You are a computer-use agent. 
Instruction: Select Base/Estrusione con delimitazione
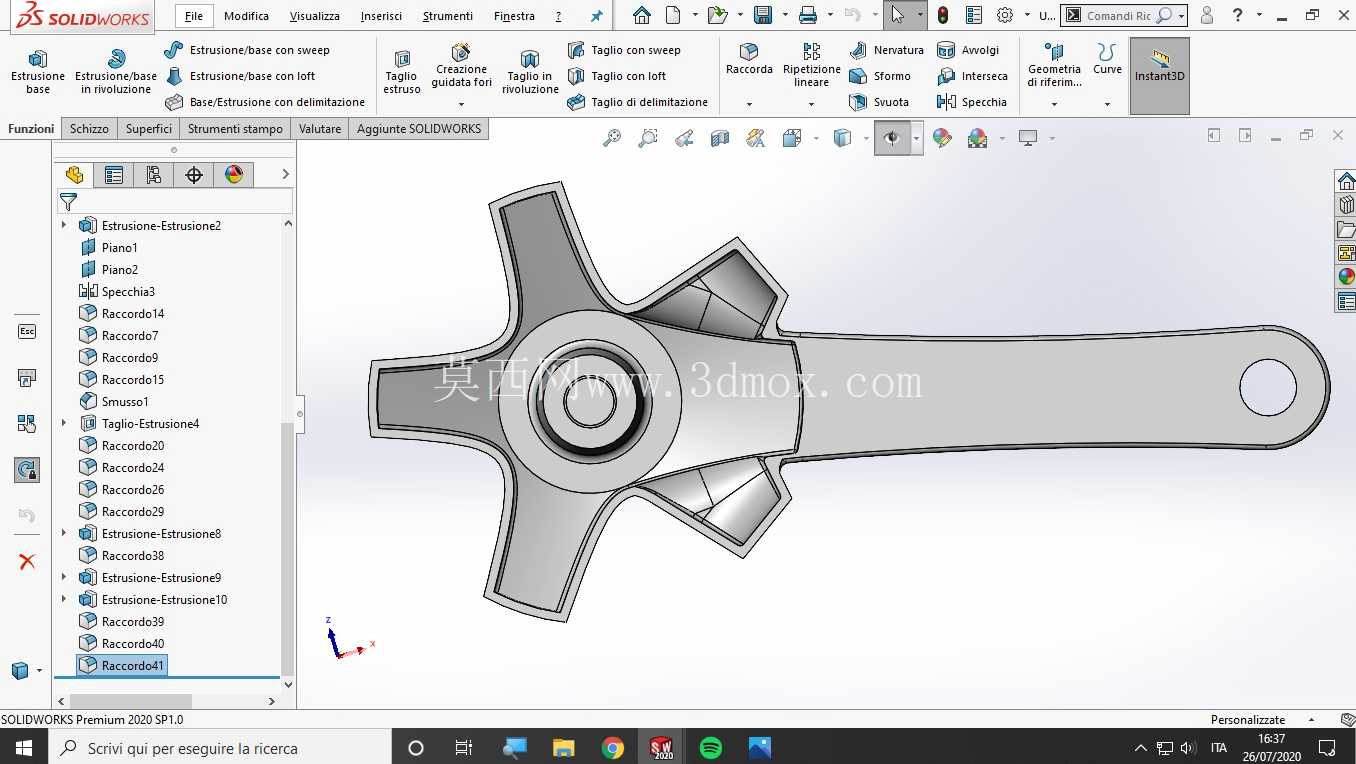265,102
